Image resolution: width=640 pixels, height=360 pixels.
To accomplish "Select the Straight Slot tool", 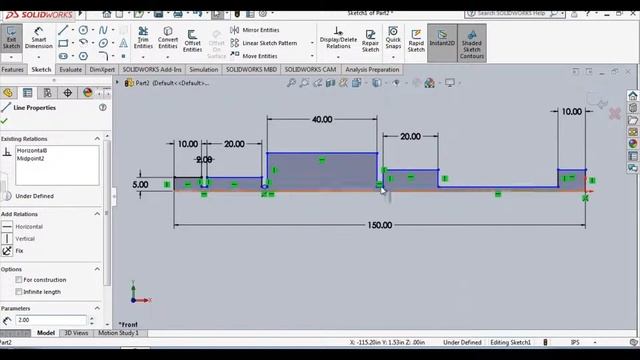I will pos(63,56).
